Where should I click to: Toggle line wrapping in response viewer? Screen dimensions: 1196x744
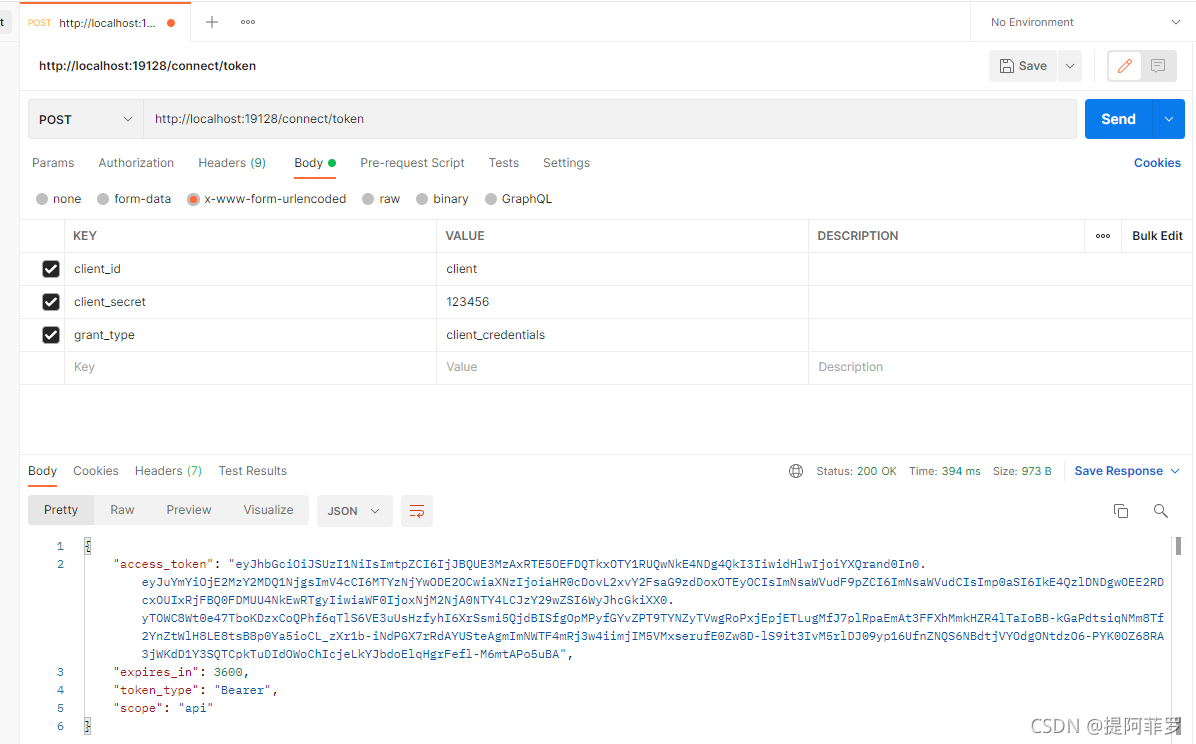(417, 510)
